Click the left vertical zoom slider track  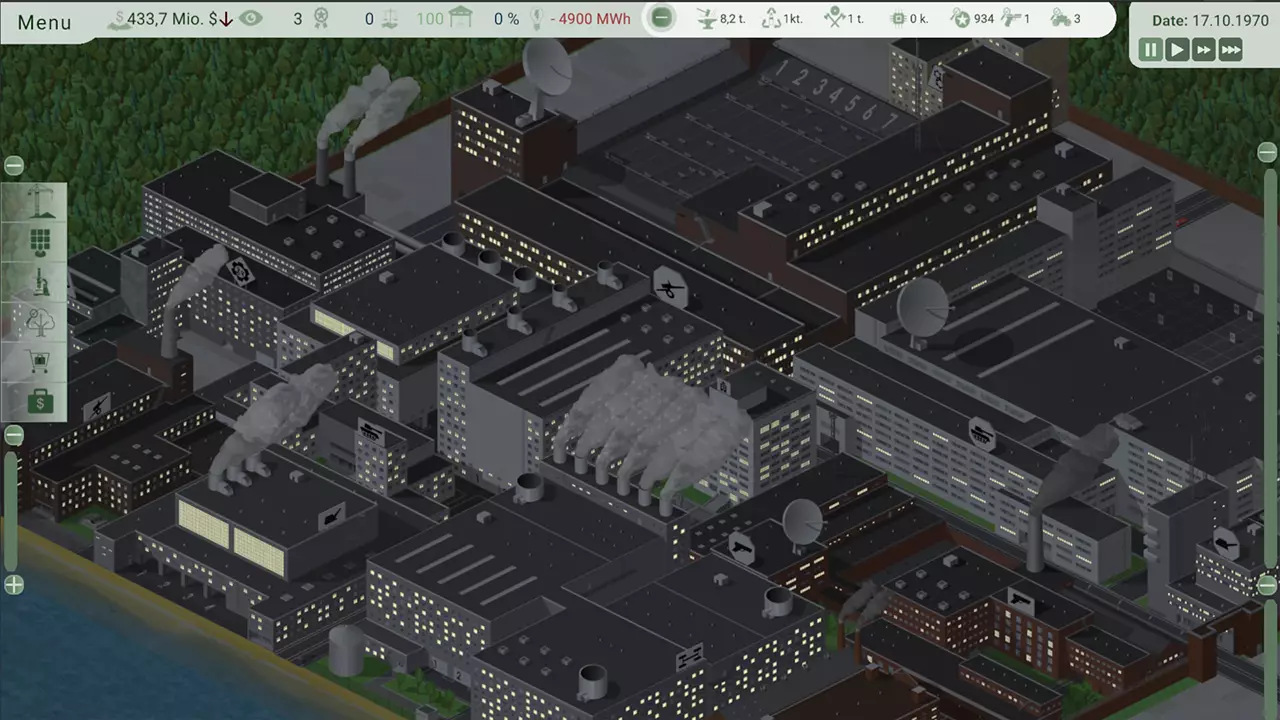12,510
